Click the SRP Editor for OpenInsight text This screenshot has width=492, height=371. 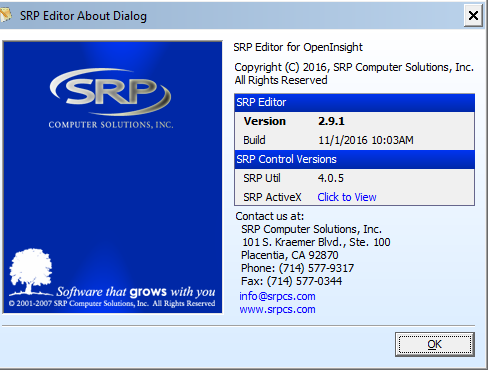pyautogui.click(x=298, y=47)
